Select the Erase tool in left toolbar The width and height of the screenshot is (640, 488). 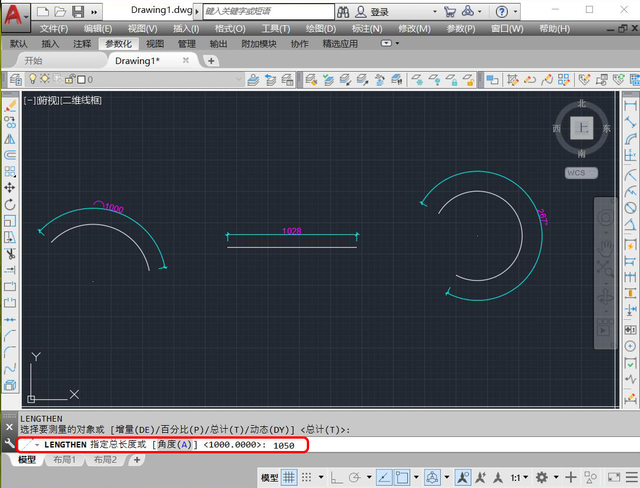click(10, 106)
